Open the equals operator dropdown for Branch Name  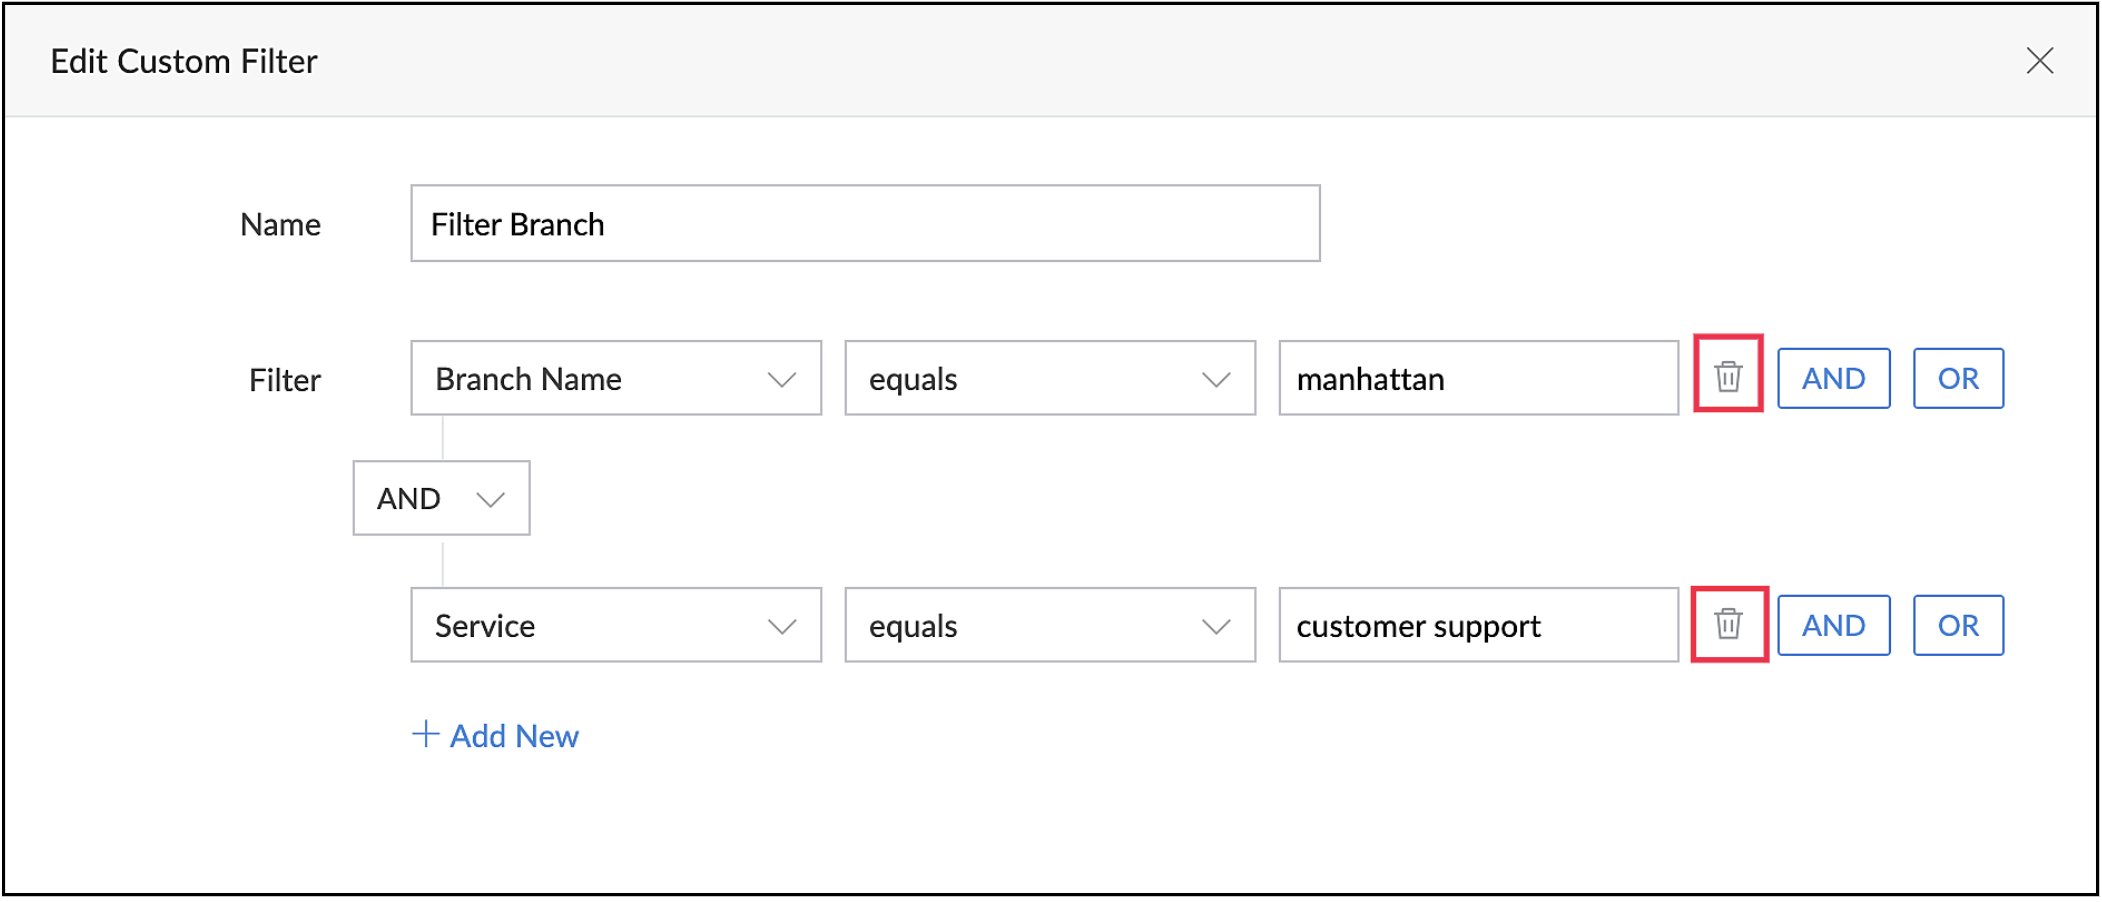point(1049,378)
